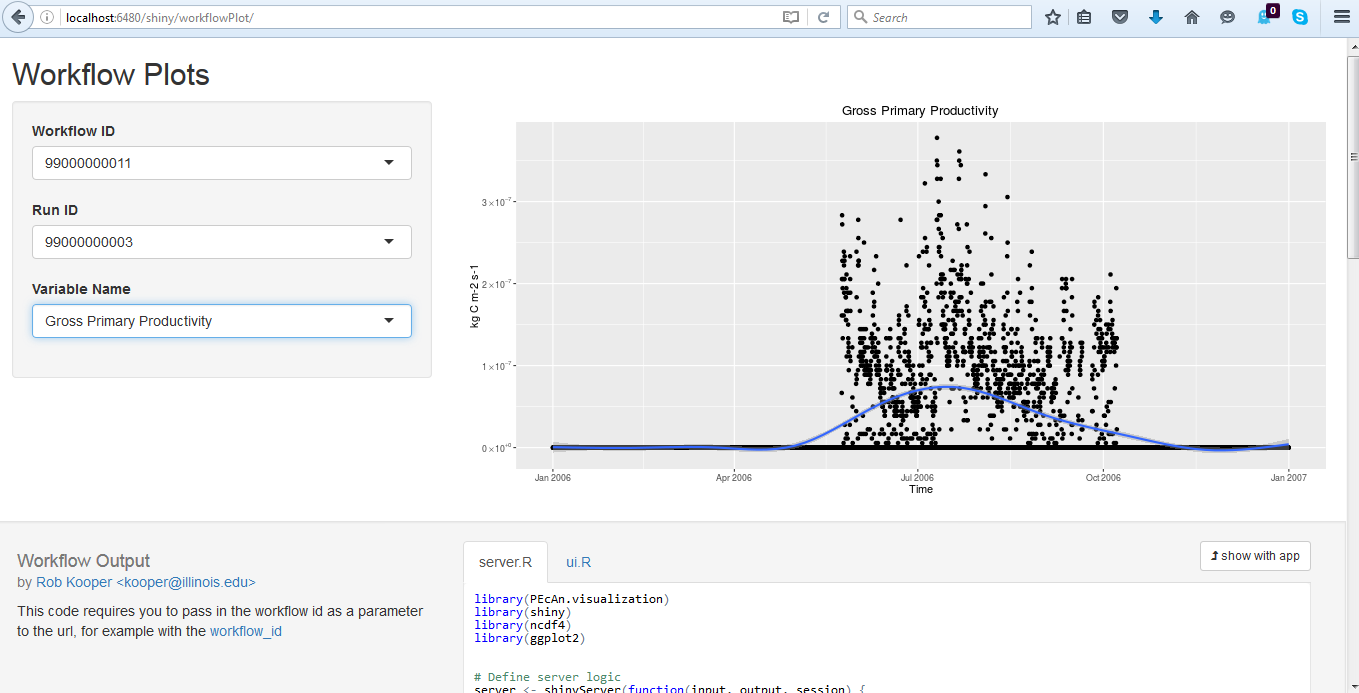Click the browser back arrow button
1359x693 pixels.
[17, 17]
